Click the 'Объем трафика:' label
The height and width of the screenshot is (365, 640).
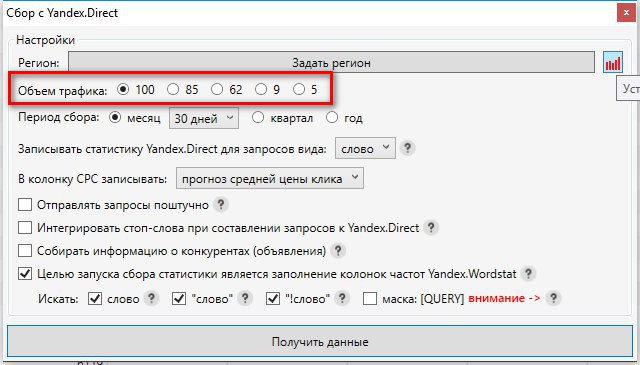click(62, 90)
